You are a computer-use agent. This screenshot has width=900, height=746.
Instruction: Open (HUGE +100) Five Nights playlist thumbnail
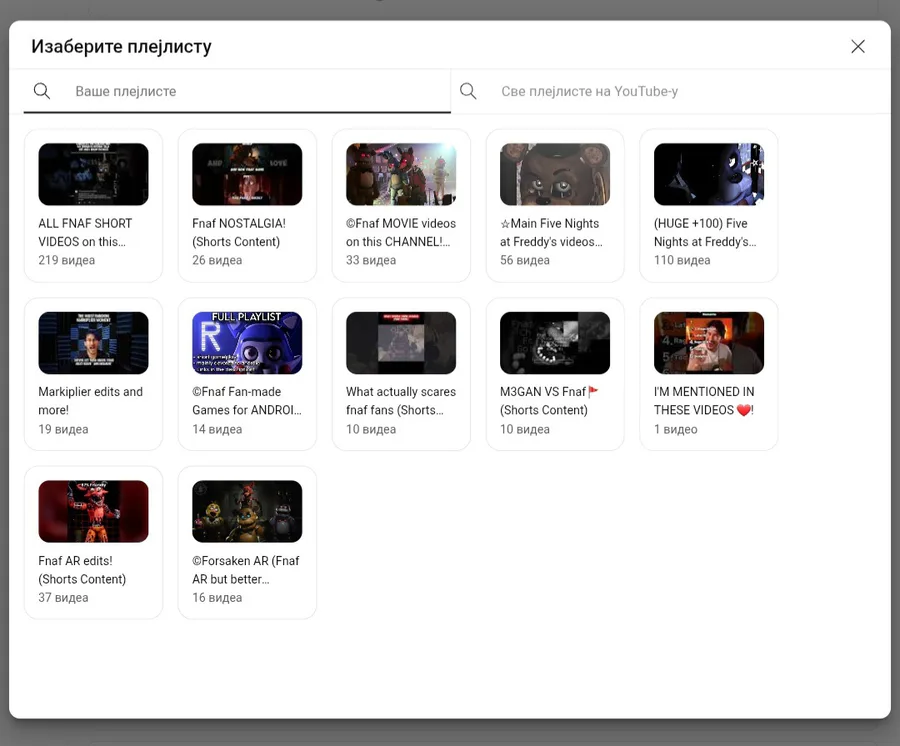point(709,174)
